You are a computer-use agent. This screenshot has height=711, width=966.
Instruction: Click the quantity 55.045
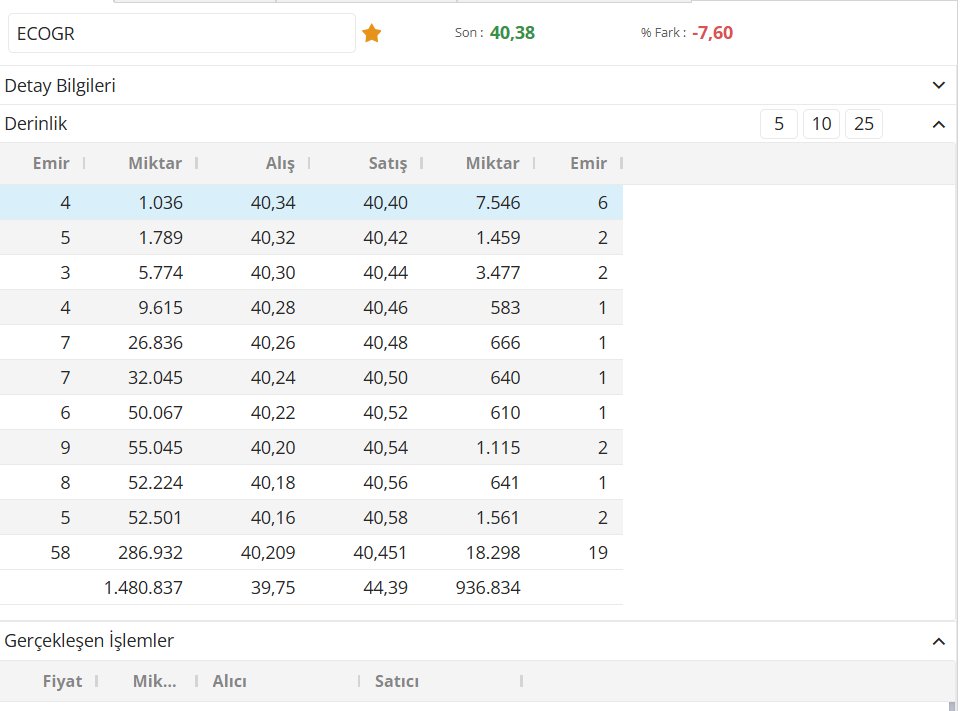point(155,448)
